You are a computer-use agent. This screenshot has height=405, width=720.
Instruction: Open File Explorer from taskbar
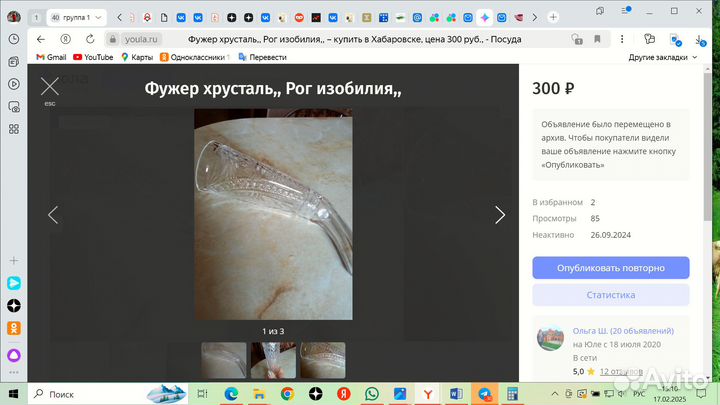pyautogui.click(x=259, y=394)
